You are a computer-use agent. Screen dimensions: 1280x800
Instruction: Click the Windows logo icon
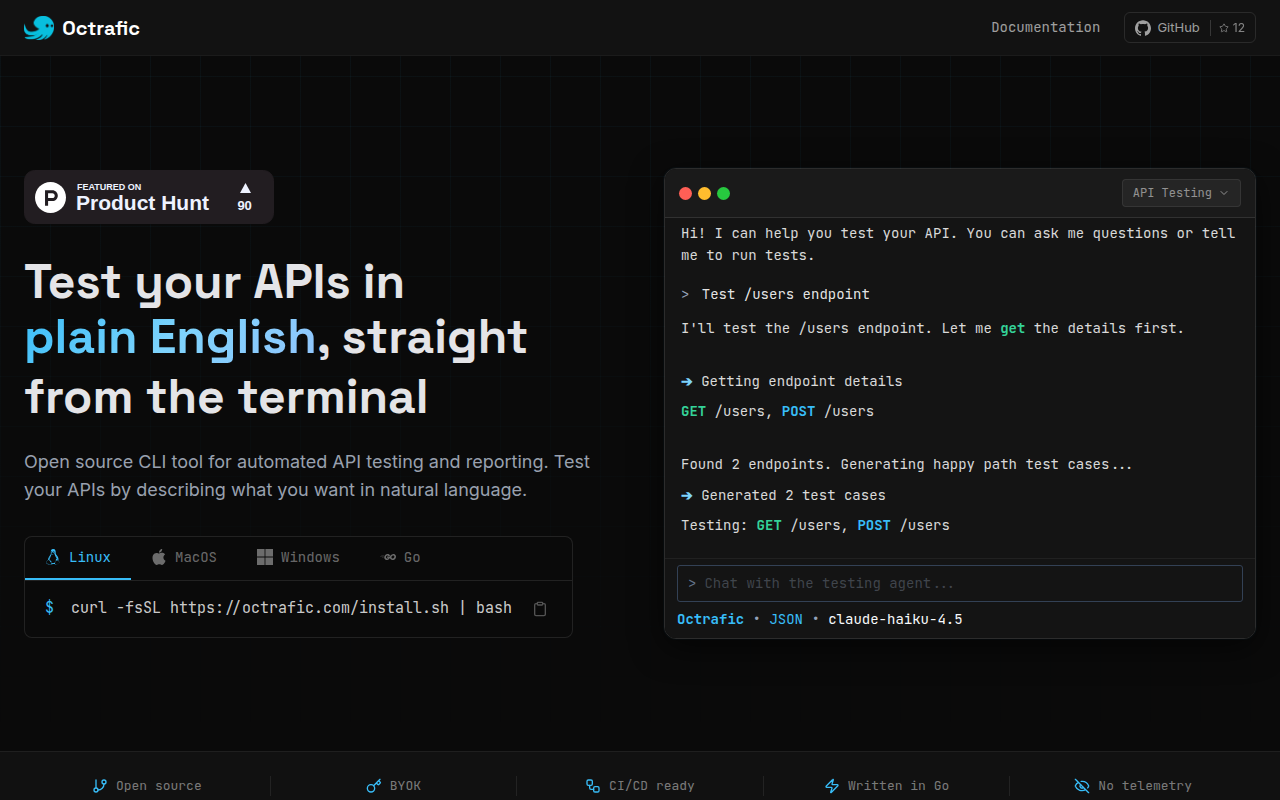pos(265,557)
